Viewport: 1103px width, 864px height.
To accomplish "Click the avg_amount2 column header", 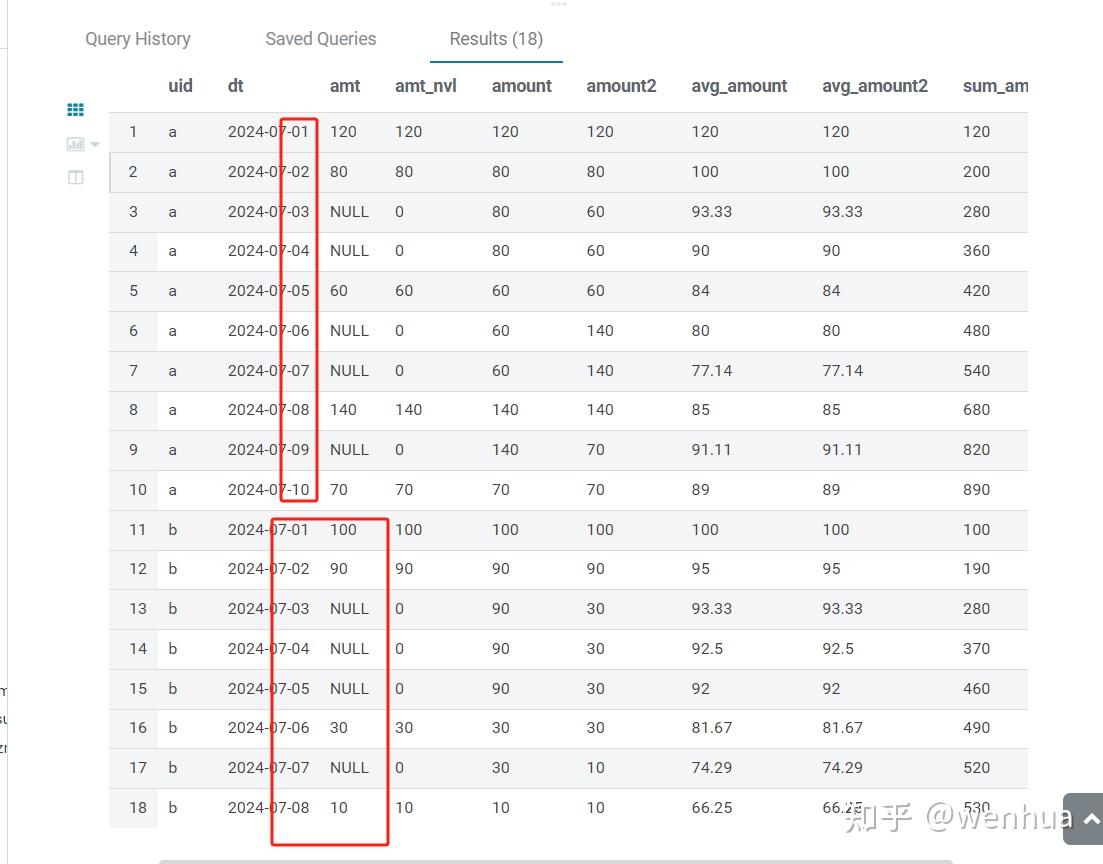I will tap(875, 86).
